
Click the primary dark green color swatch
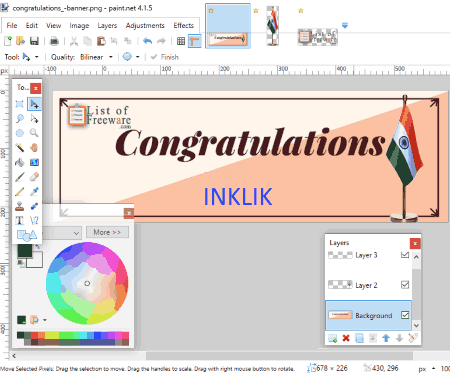point(24,250)
